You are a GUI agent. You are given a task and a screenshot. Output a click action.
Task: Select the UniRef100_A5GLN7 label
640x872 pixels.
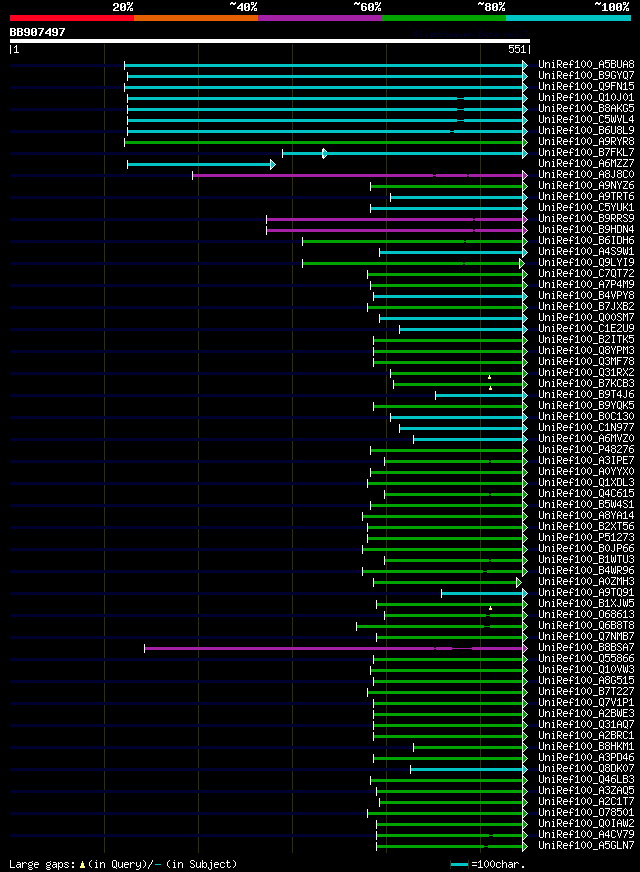[586, 846]
